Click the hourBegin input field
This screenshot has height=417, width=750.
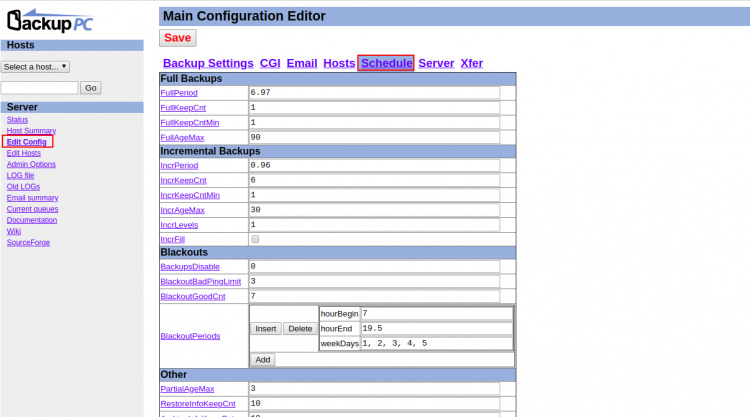click(436, 314)
